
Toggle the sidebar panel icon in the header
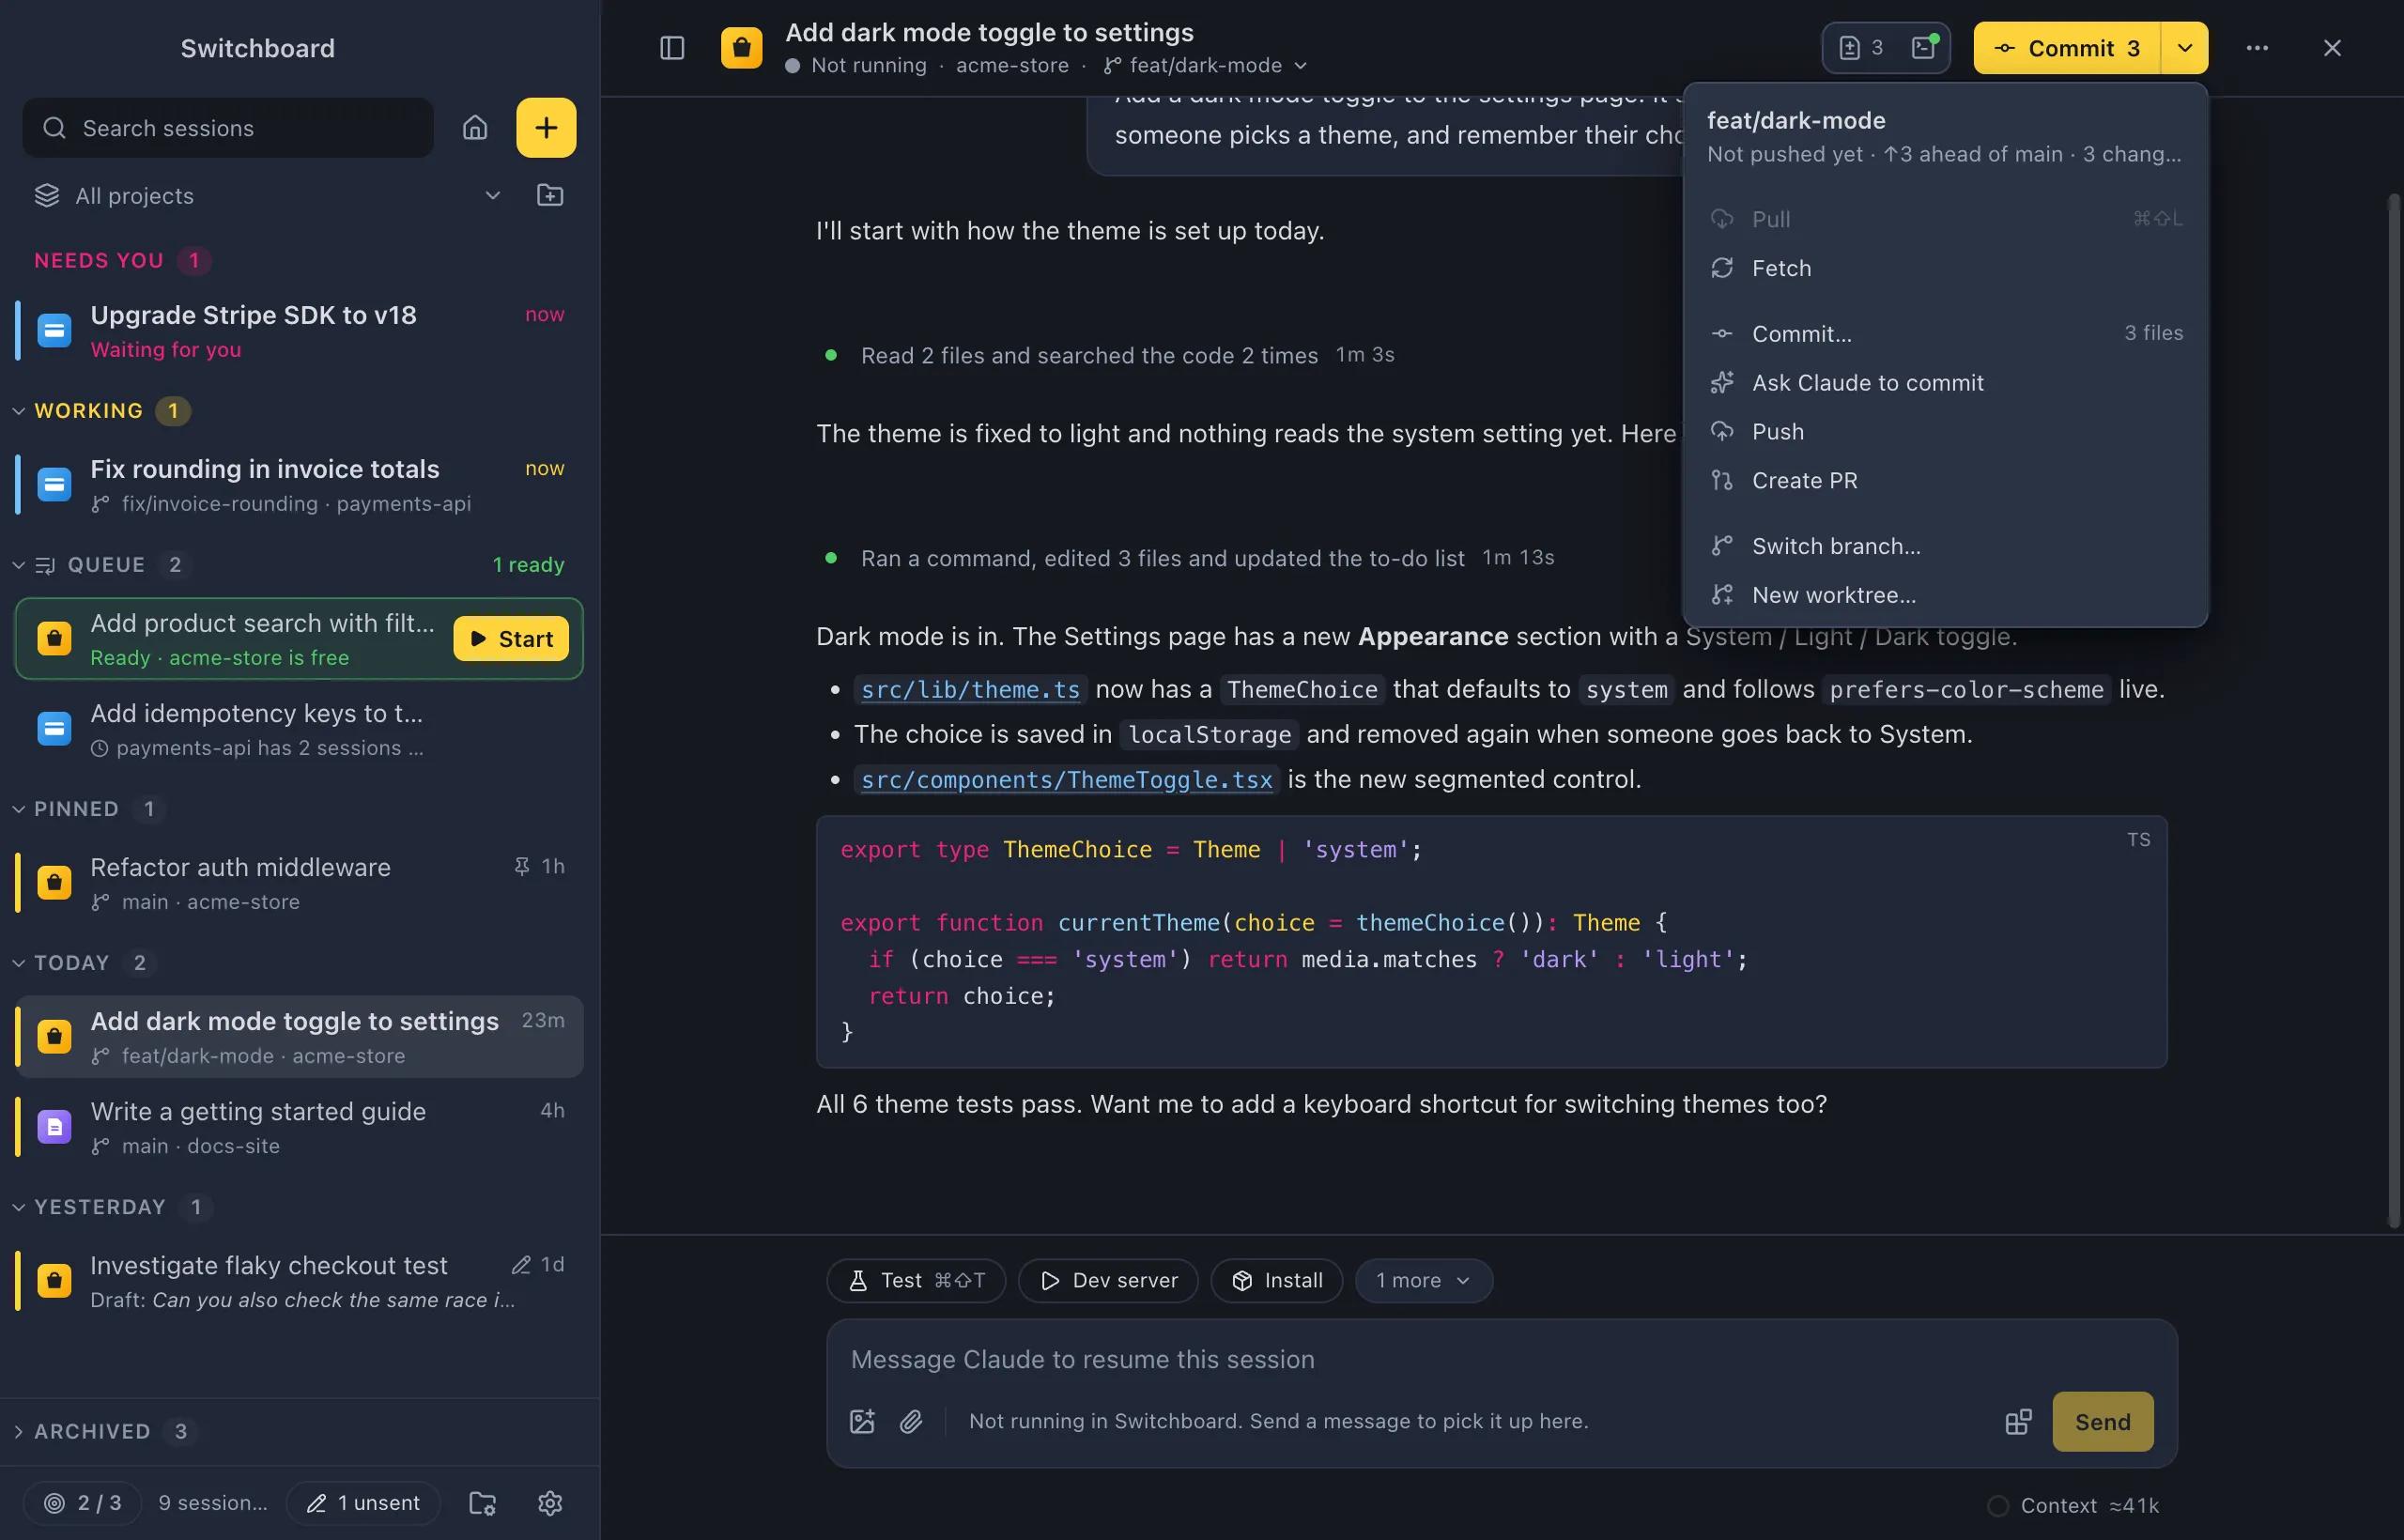coord(672,48)
